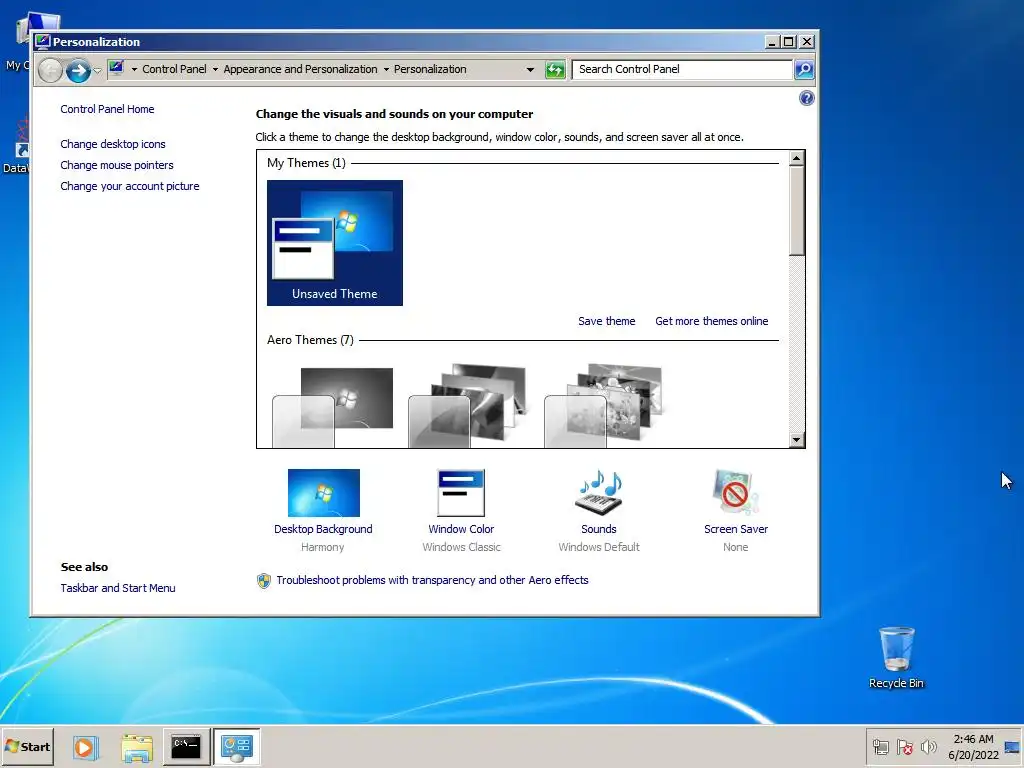Open Windows Explorer folder on taskbar
This screenshot has width=1024, height=768.
(136, 748)
